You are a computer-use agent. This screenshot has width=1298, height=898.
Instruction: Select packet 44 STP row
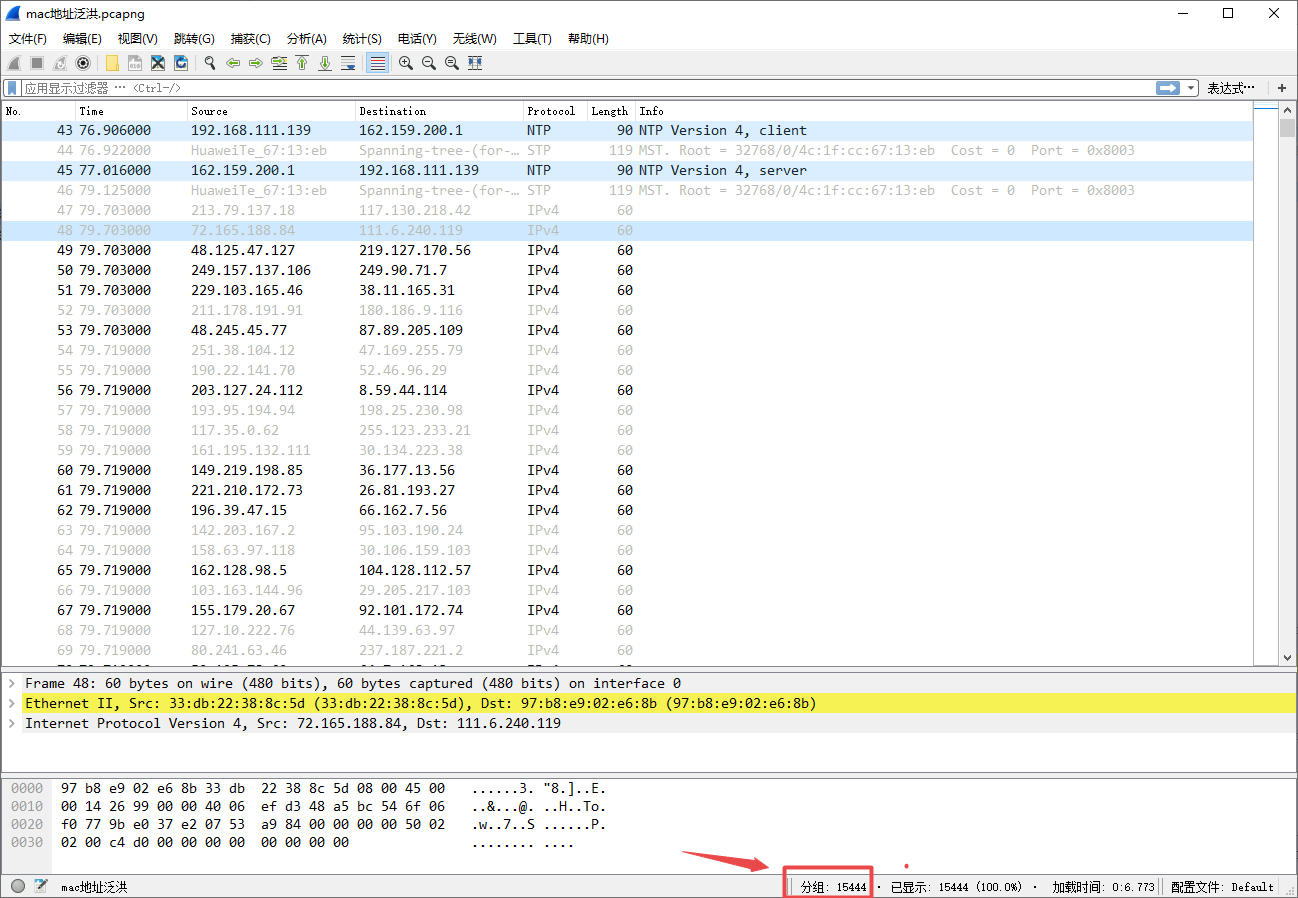point(627,150)
